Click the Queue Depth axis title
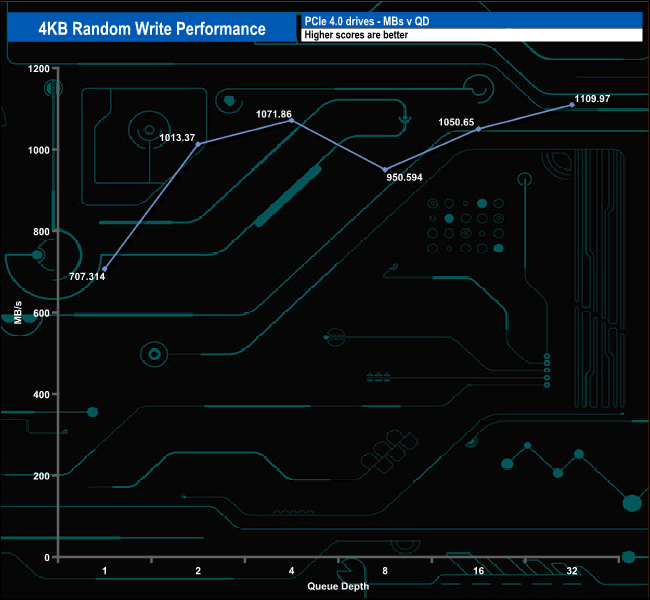Image resolution: width=650 pixels, height=600 pixels. coord(338,586)
